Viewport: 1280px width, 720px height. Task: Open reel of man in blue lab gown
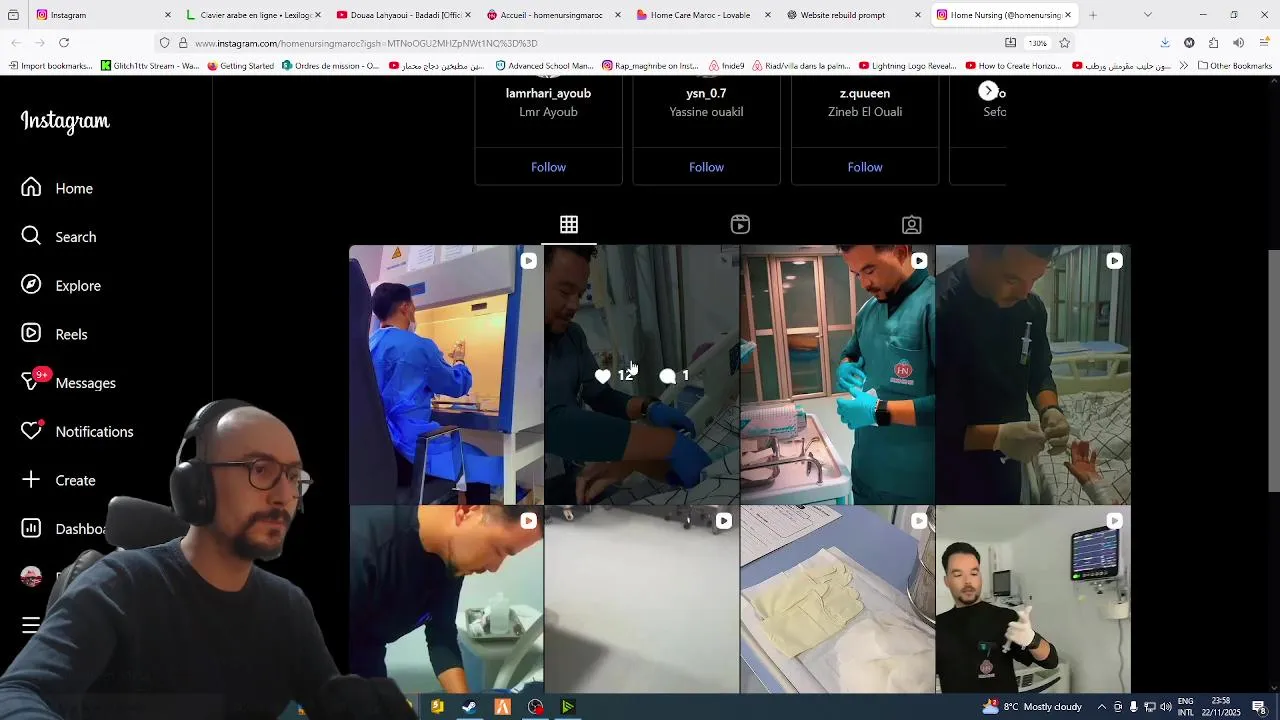tap(446, 375)
